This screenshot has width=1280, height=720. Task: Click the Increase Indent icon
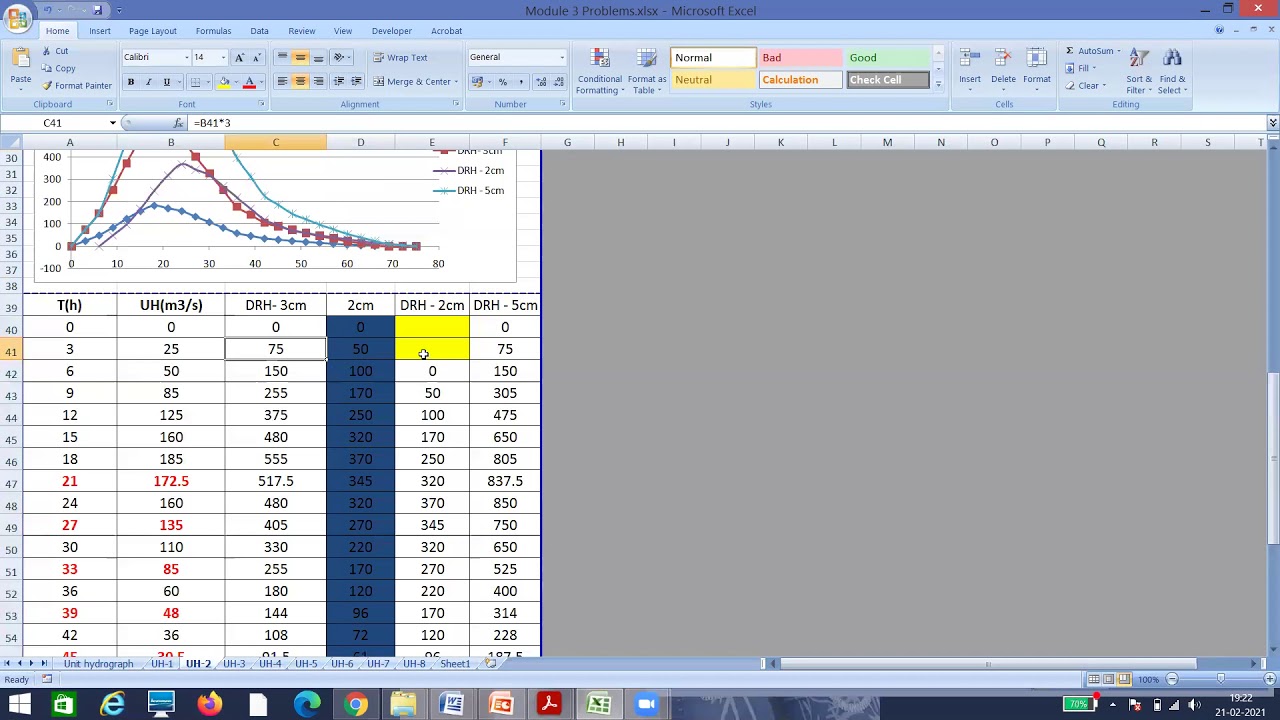[357, 82]
